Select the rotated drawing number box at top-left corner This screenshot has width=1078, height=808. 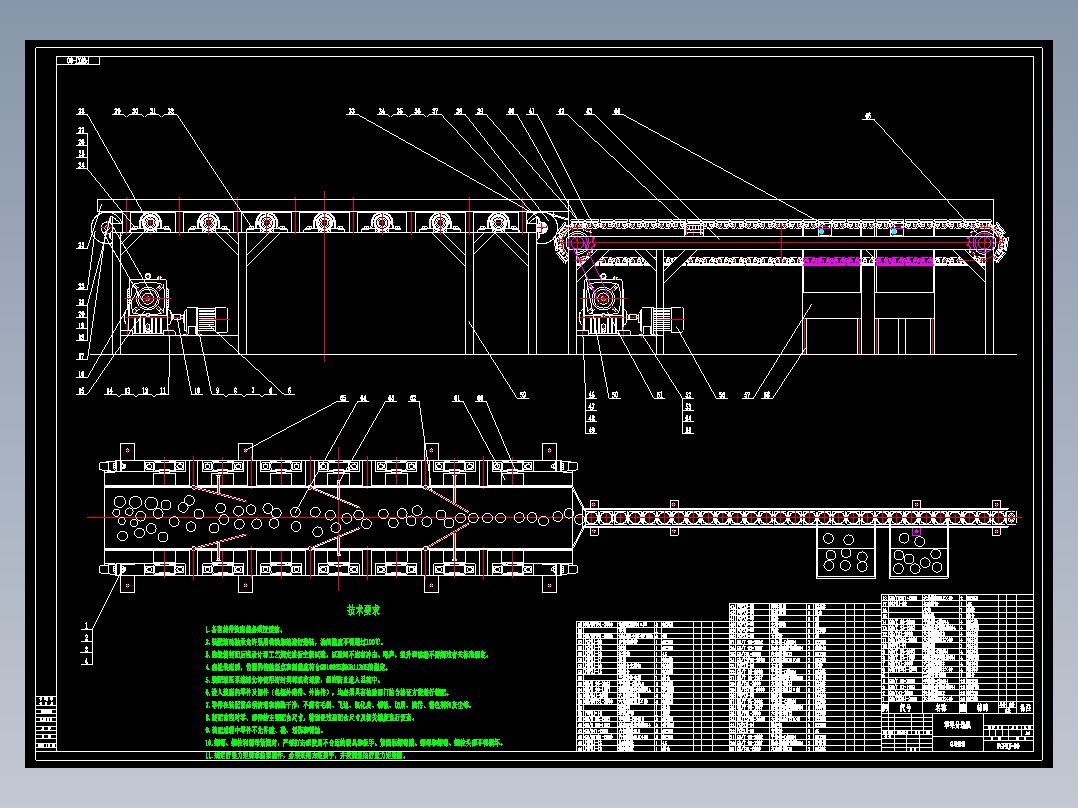78,61
